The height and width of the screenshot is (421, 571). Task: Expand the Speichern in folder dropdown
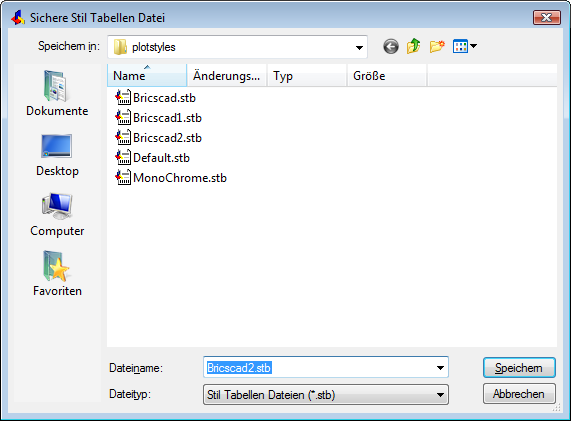click(x=359, y=47)
